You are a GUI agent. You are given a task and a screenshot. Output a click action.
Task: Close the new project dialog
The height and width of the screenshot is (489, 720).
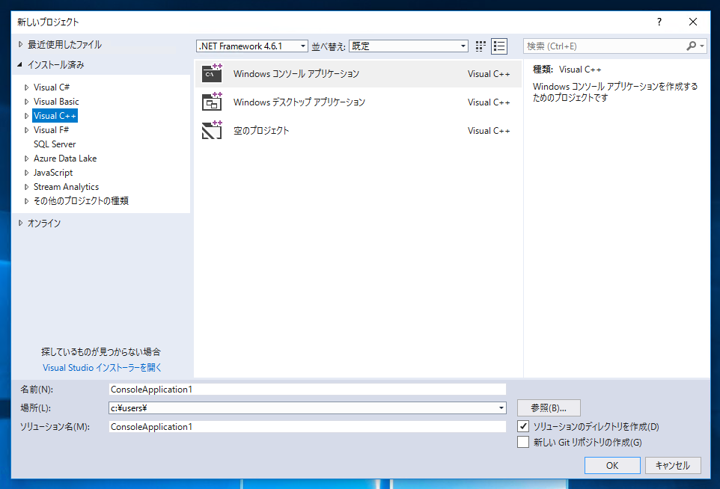tap(693, 22)
